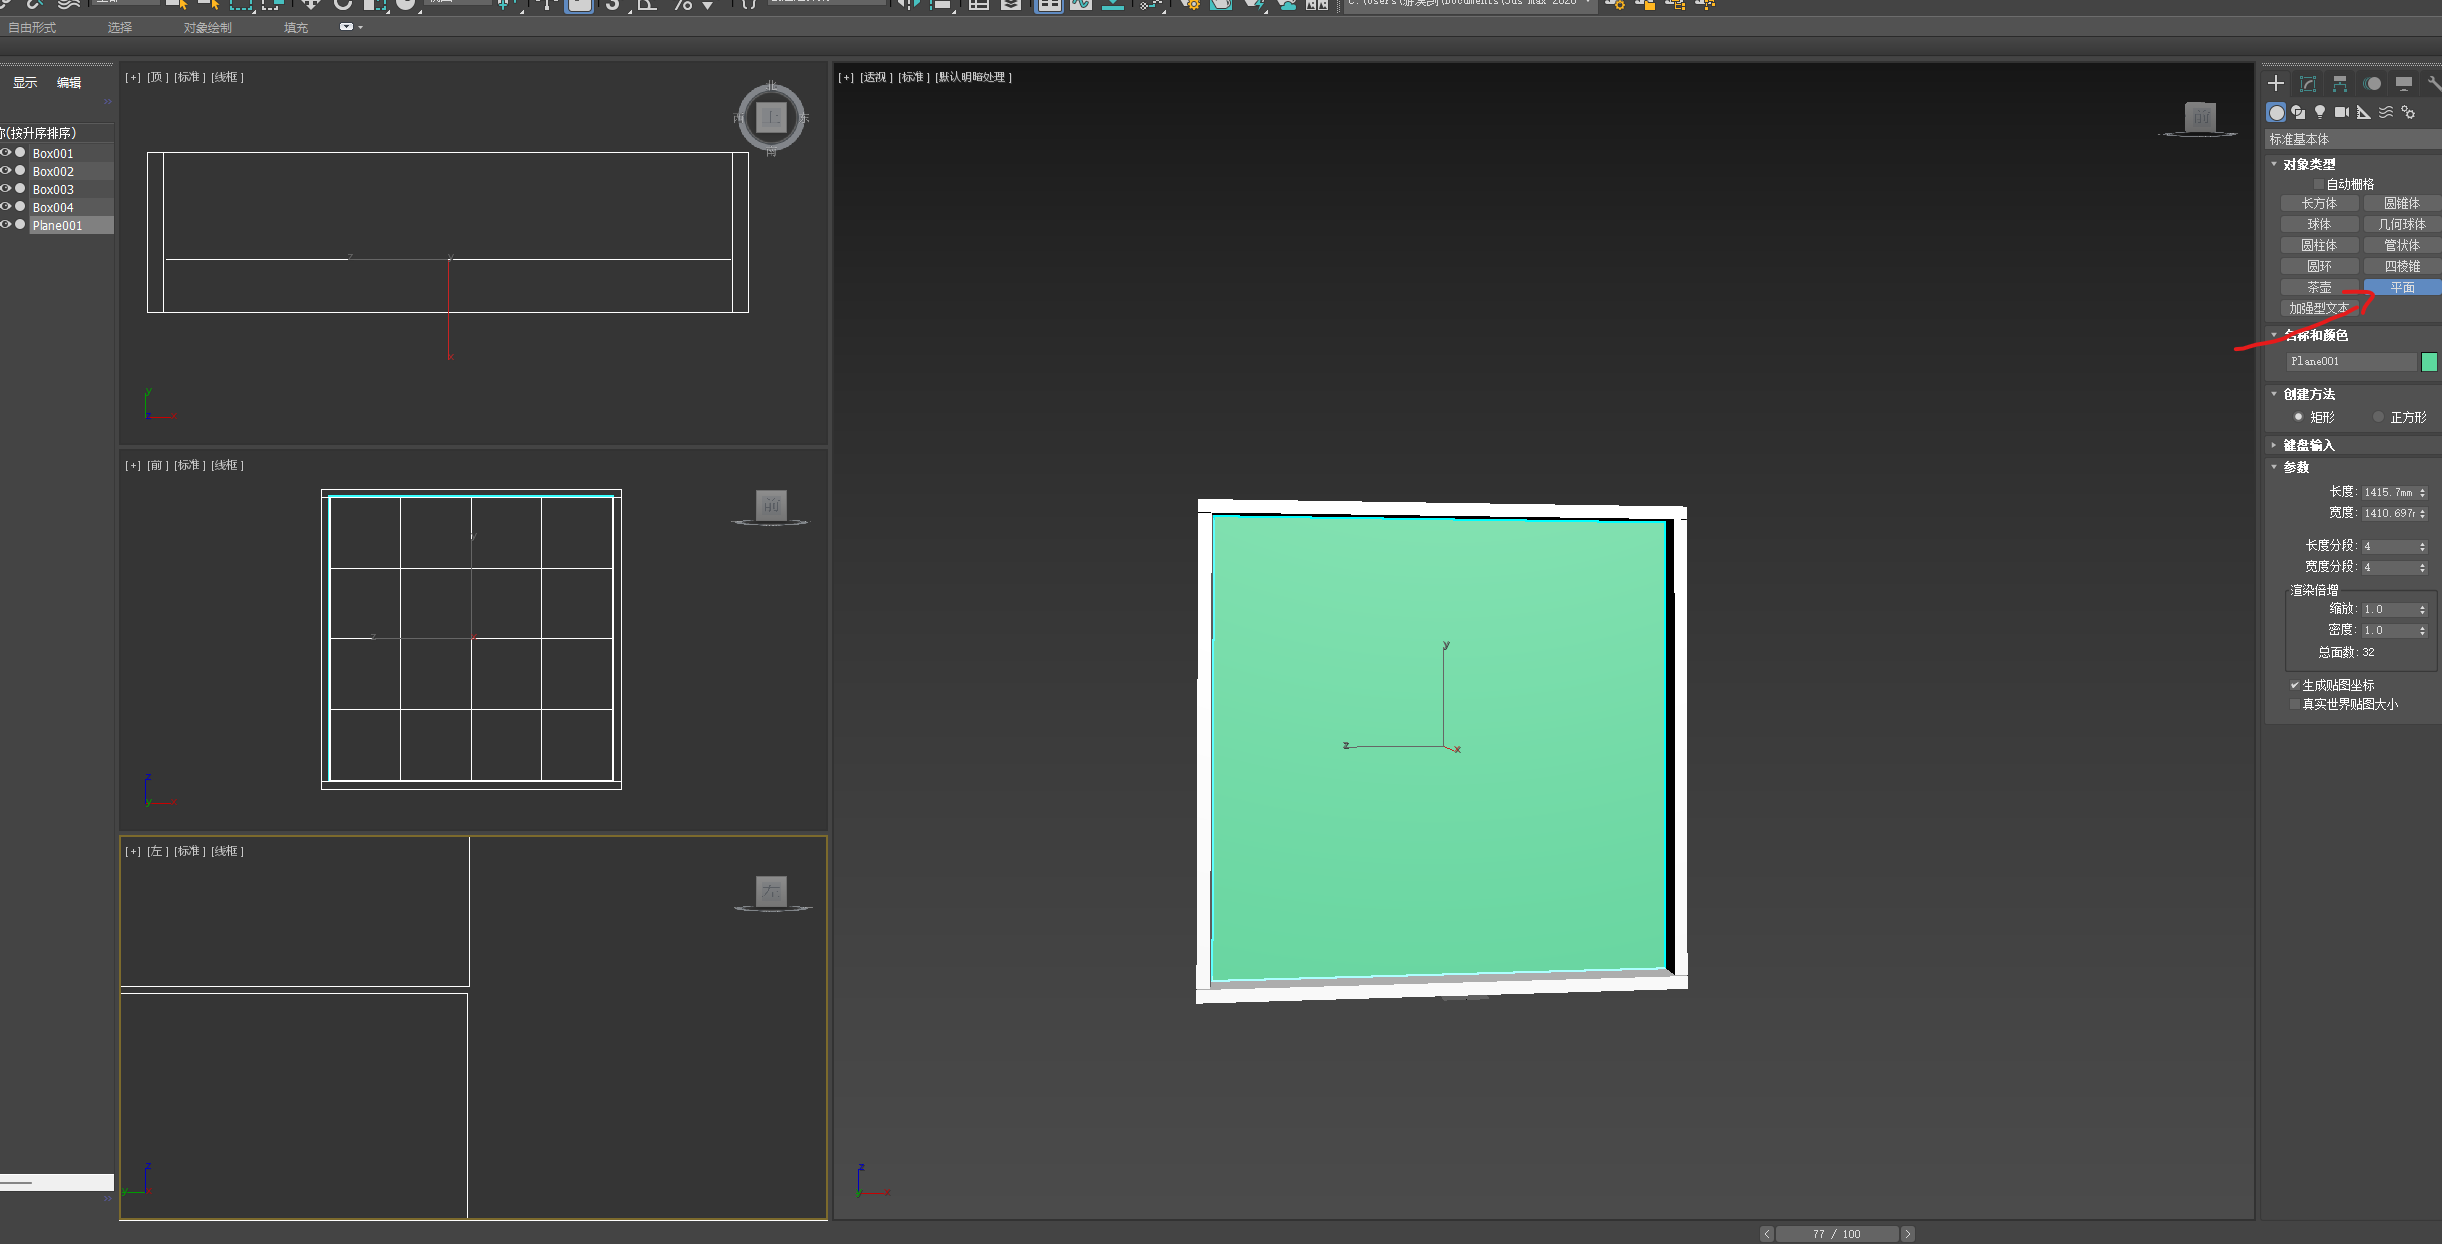The image size is (2442, 1244).
Task: Hide Box004 with its eye icon
Action: (x=6, y=207)
